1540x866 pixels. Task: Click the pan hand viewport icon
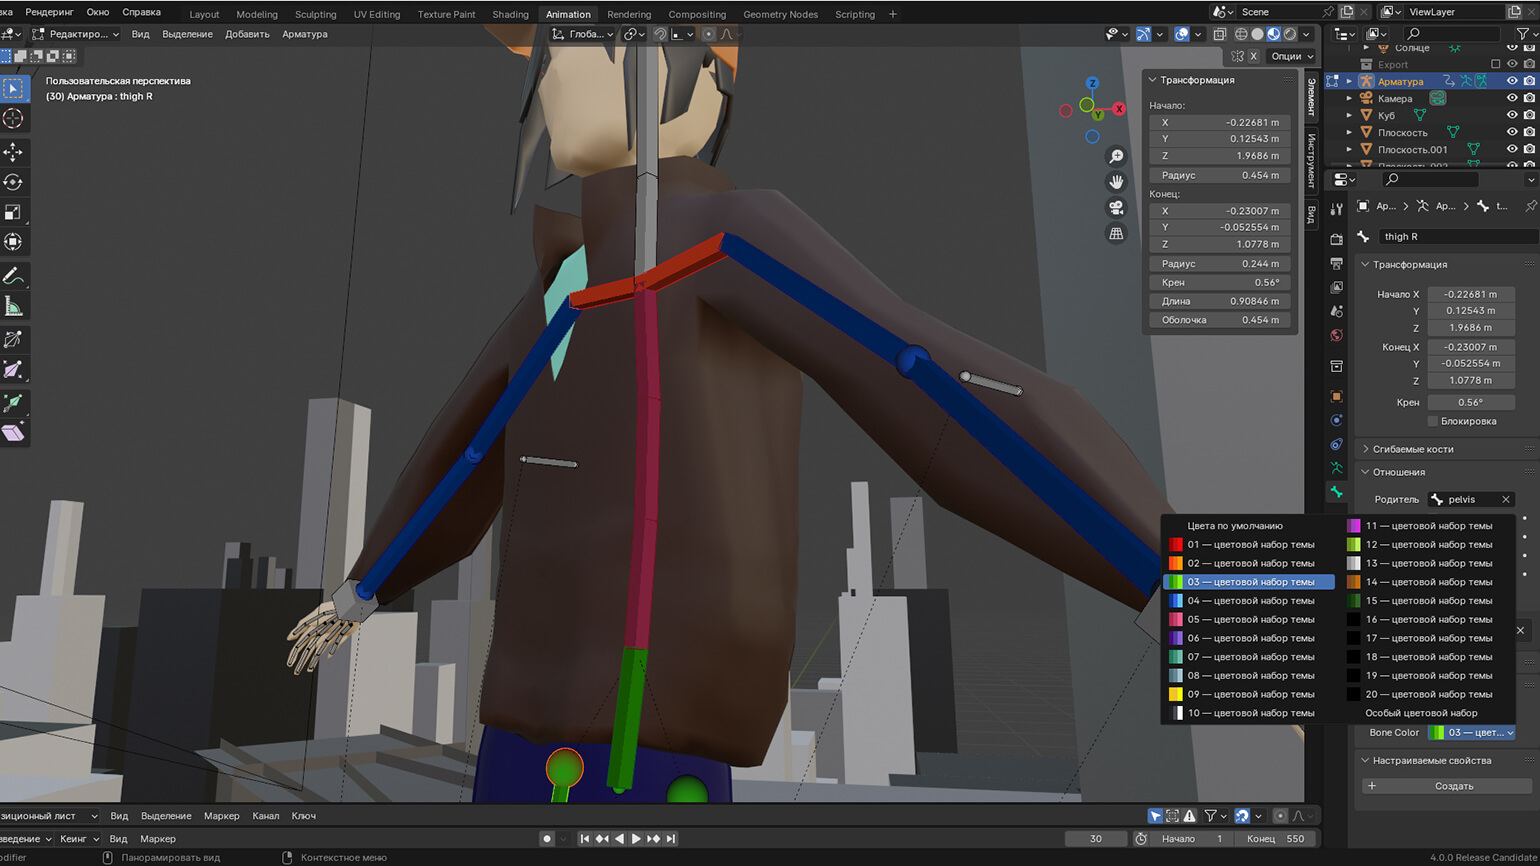click(1116, 182)
